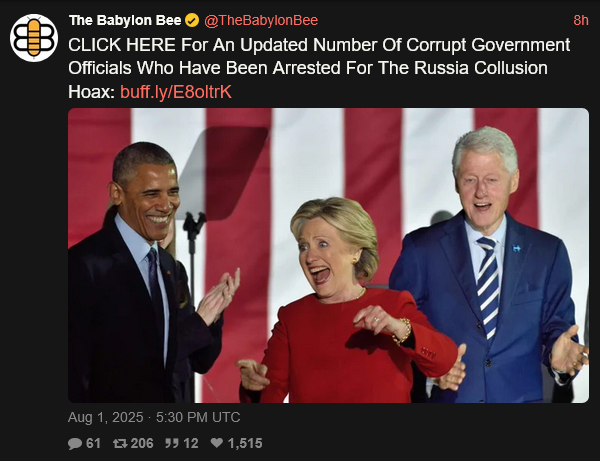Enlarge the attached tweet photo
The image size is (600, 461).
click(x=328, y=255)
